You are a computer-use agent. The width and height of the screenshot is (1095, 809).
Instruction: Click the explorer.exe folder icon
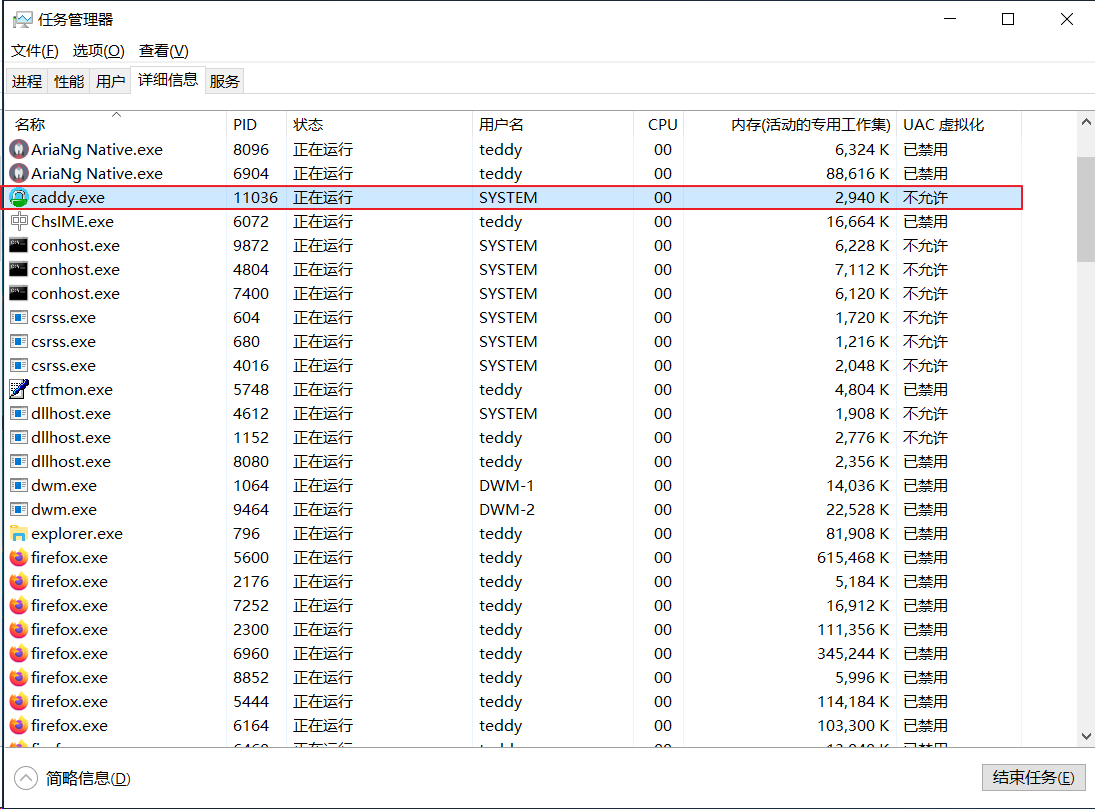[x=19, y=534]
